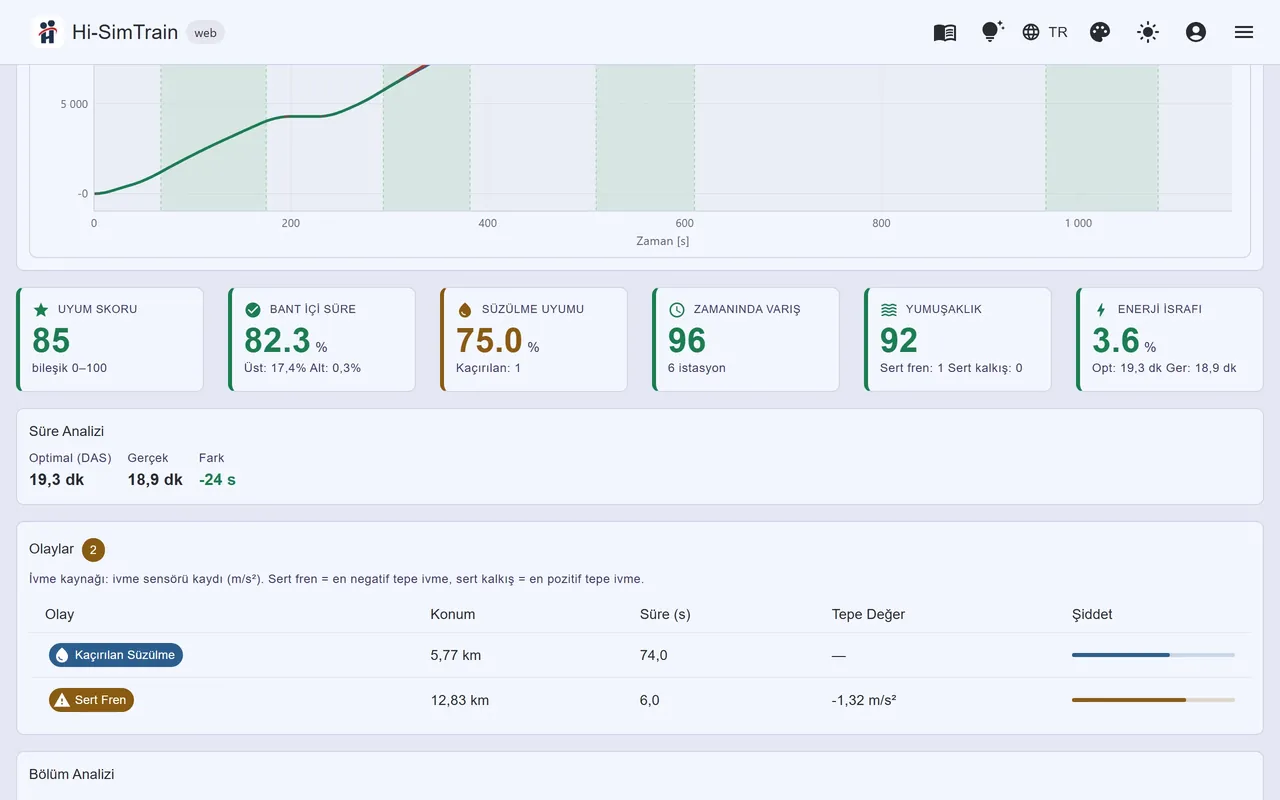This screenshot has height=800, width=1280.
Task: Click the Süre (s) column header
Action: (x=665, y=614)
